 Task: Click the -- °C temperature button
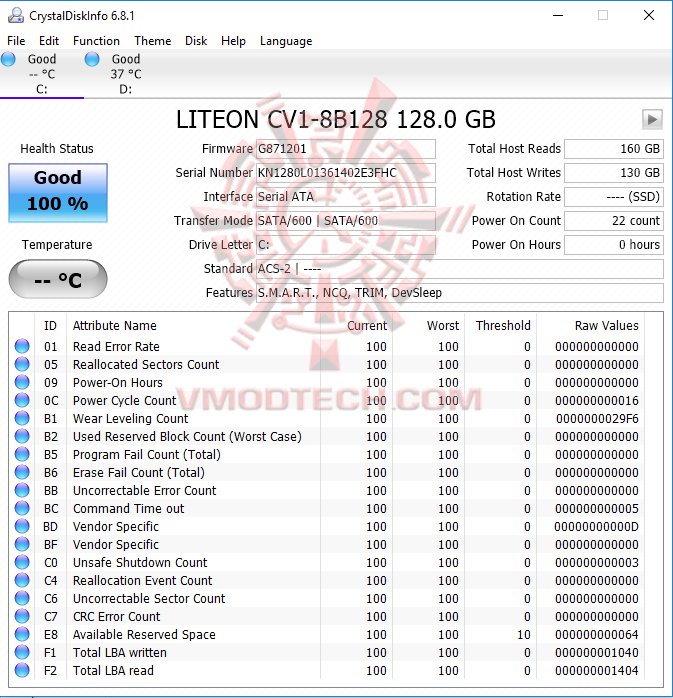tap(58, 280)
